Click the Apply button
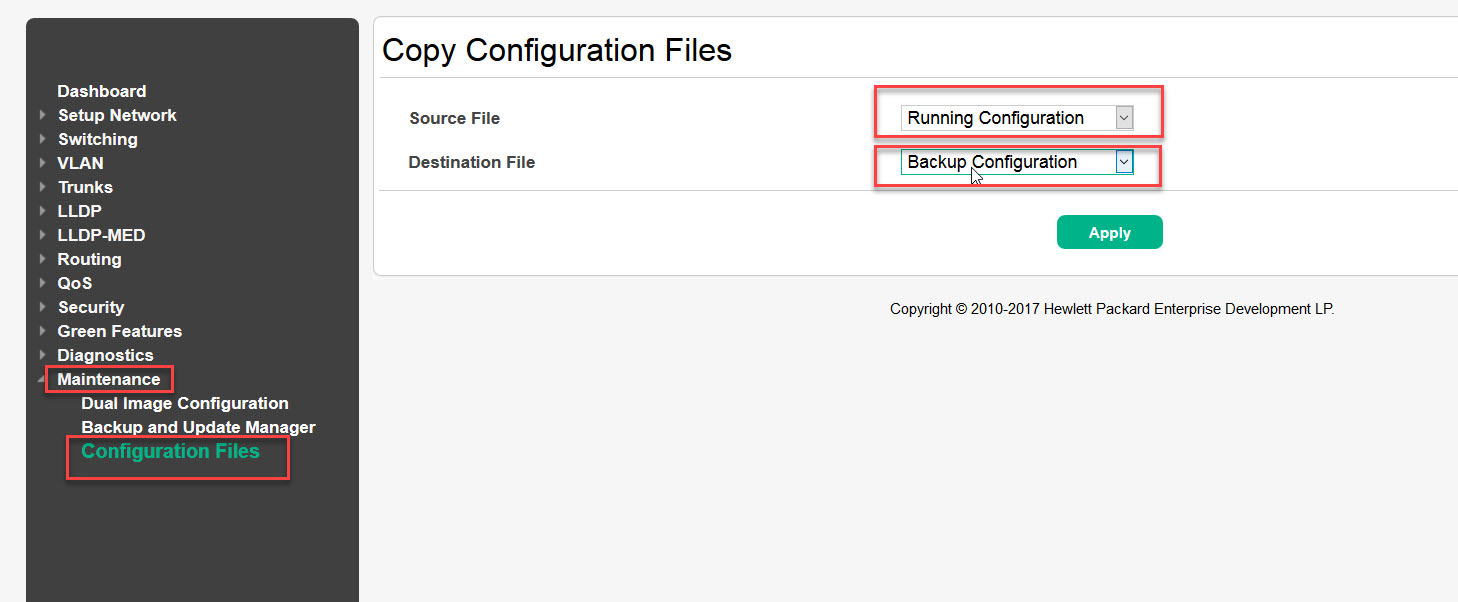 1109,232
